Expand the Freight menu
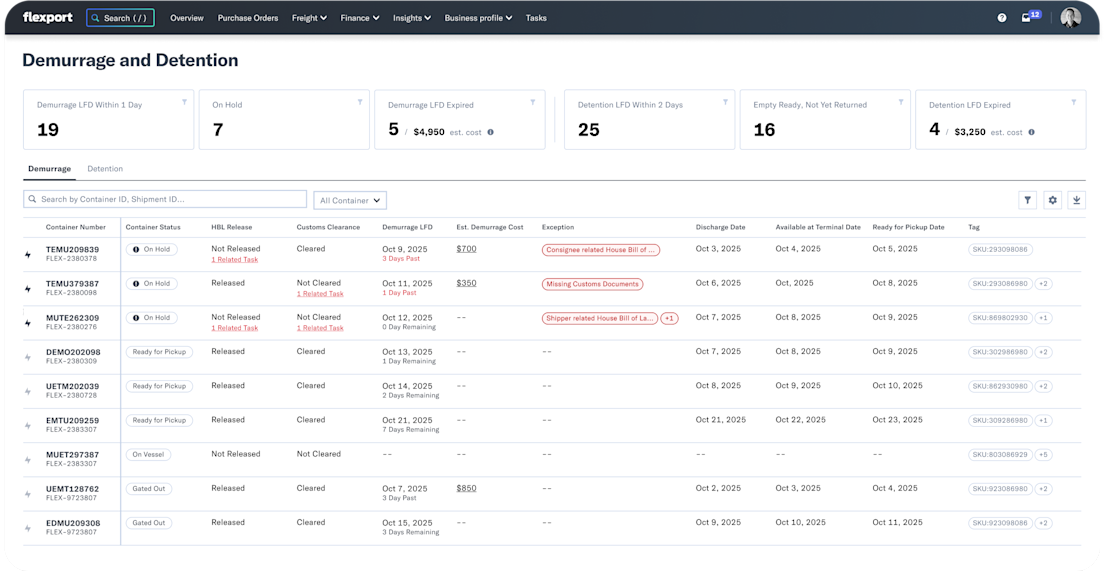Image resolution: width=1104 pixels, height=571 pixels. [309, 18]
